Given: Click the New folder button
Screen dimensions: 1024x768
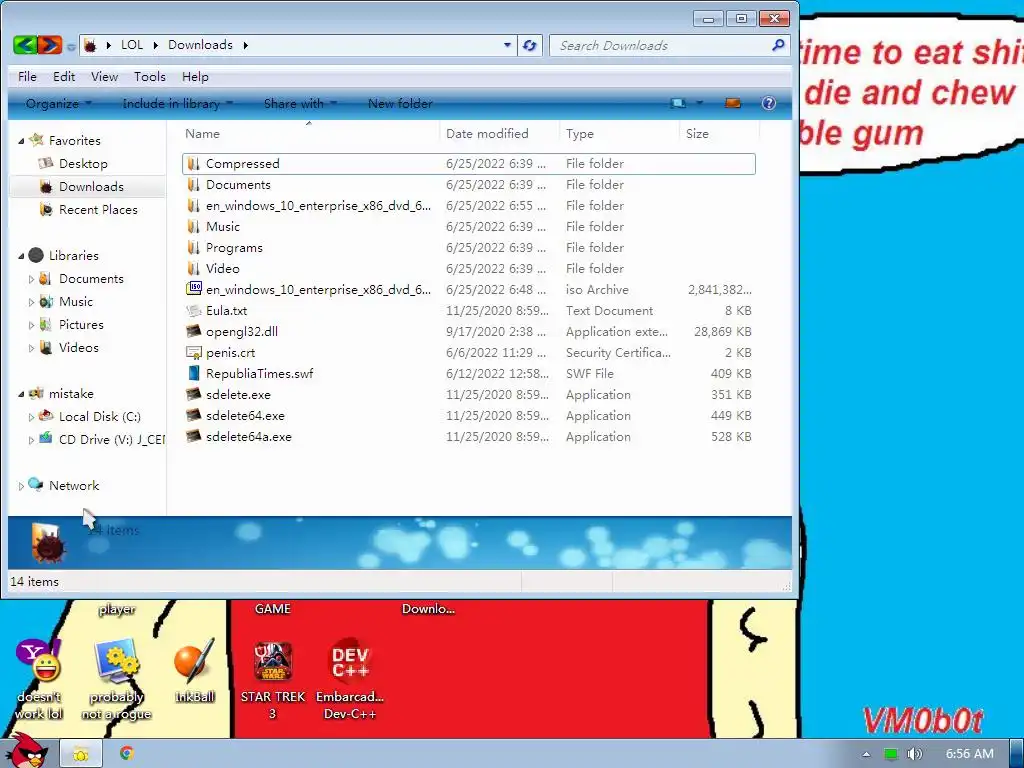Looking at the screenshot, I should tap(400, 103).
